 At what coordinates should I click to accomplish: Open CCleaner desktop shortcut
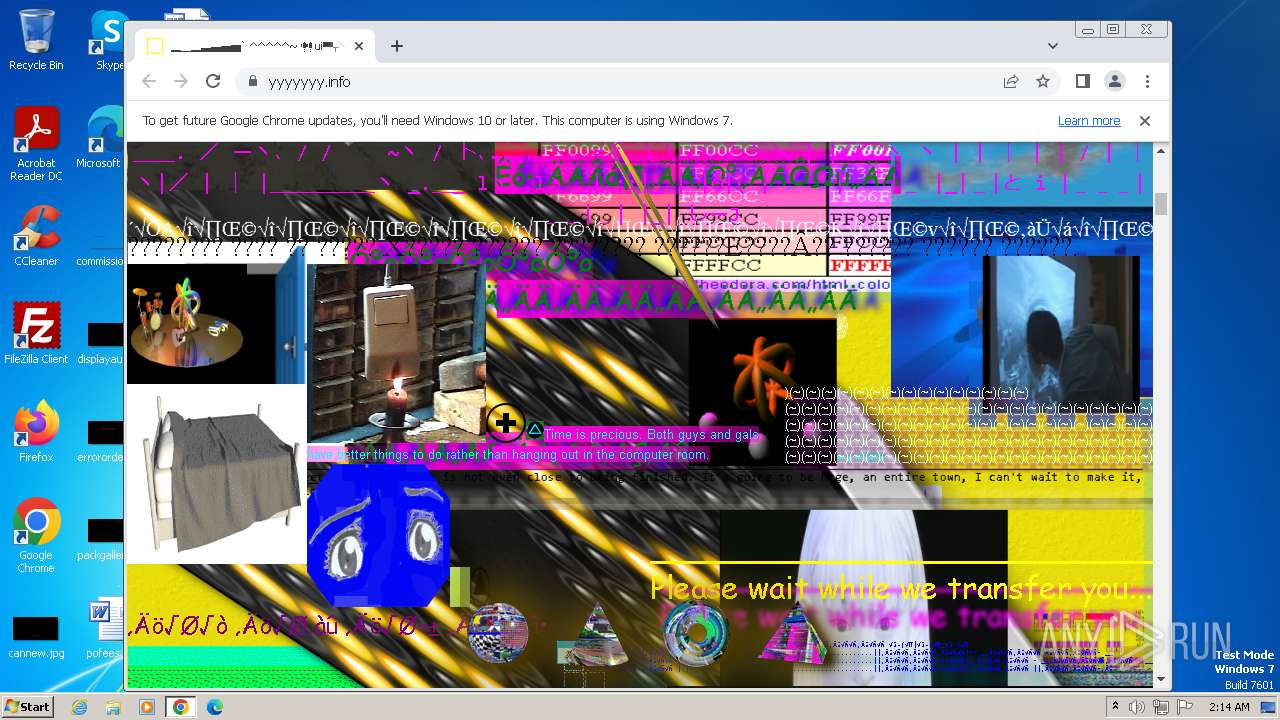pos(36,236)
